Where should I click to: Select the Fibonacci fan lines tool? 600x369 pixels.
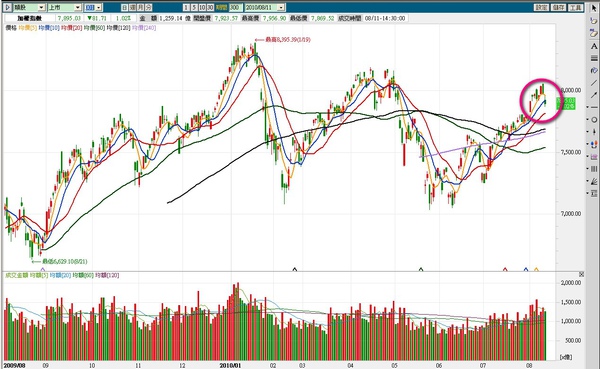pos(594,181)
